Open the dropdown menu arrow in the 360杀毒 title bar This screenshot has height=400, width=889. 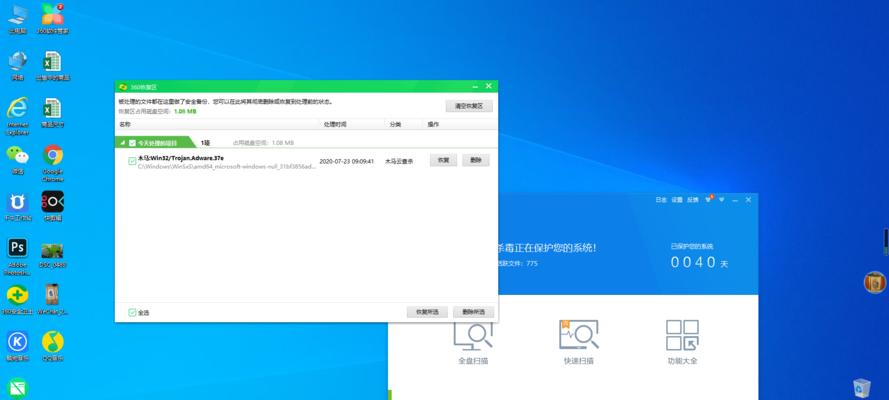click(722, 200)
